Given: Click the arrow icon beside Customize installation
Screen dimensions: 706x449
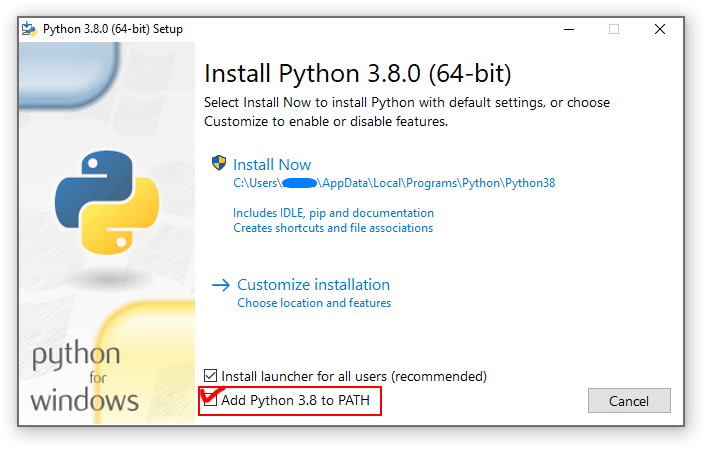Looking at the screenshot, I should click(x=220, y=285).
